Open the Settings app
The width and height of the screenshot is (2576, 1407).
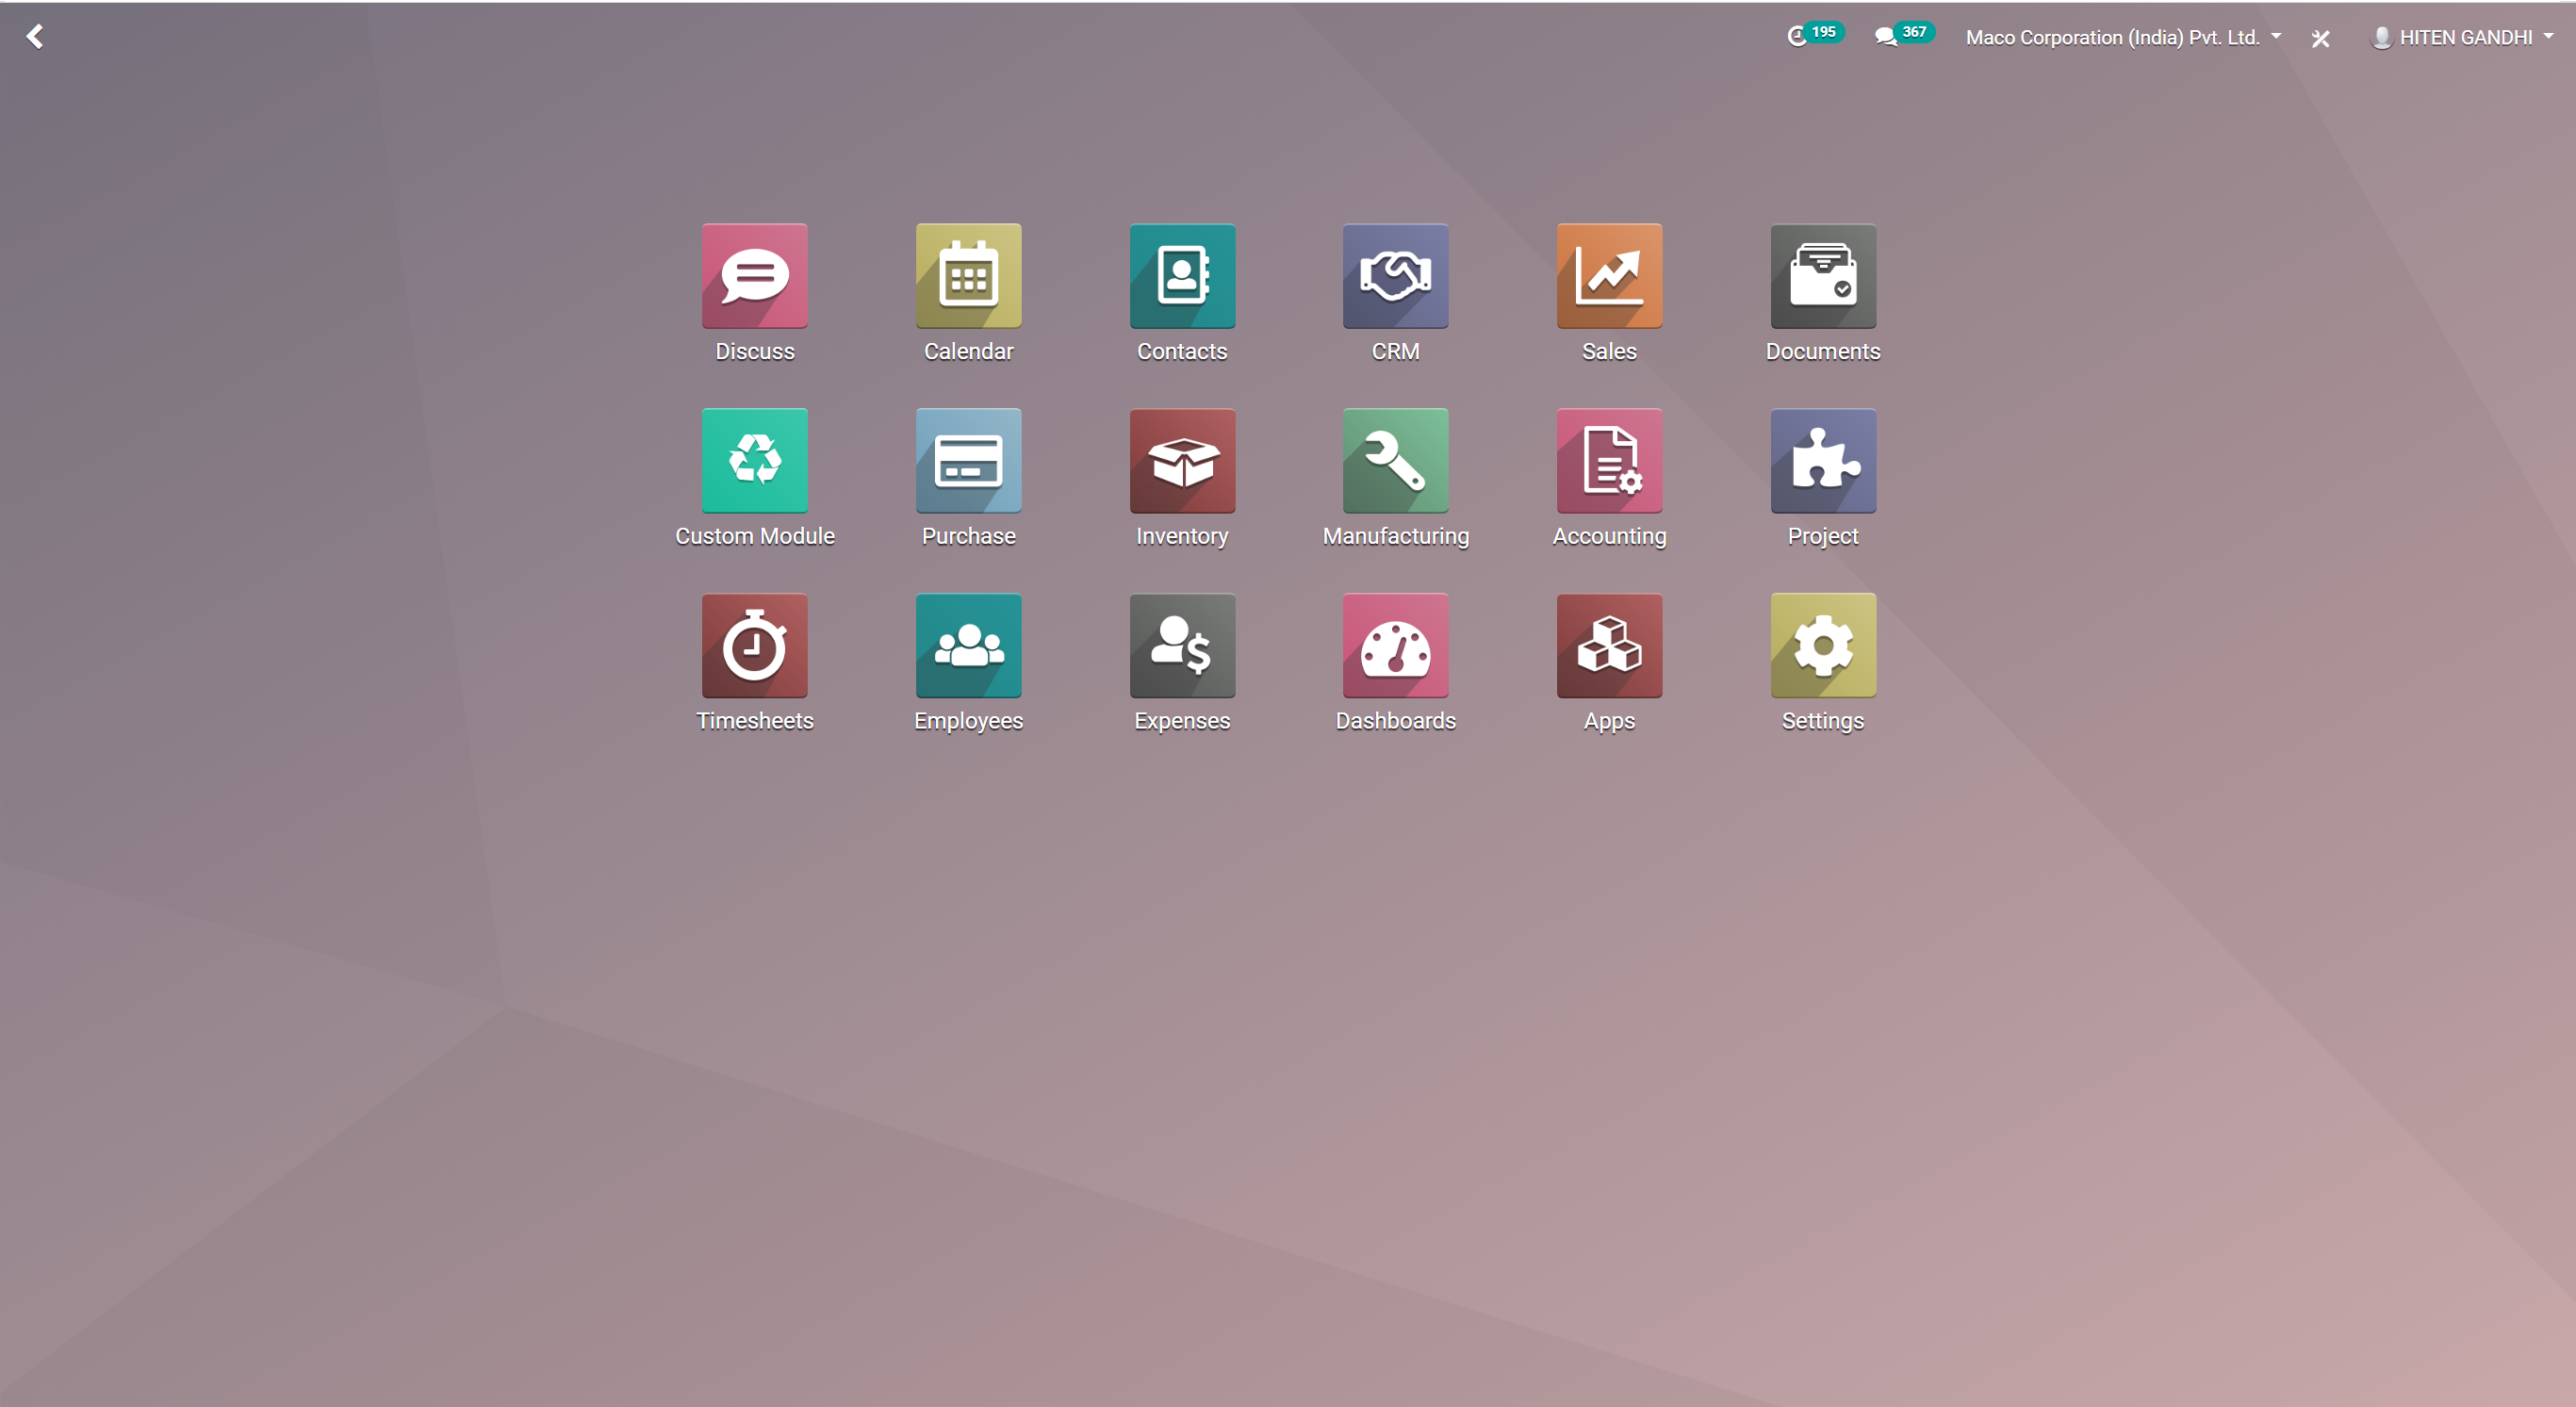point(1823,646)
